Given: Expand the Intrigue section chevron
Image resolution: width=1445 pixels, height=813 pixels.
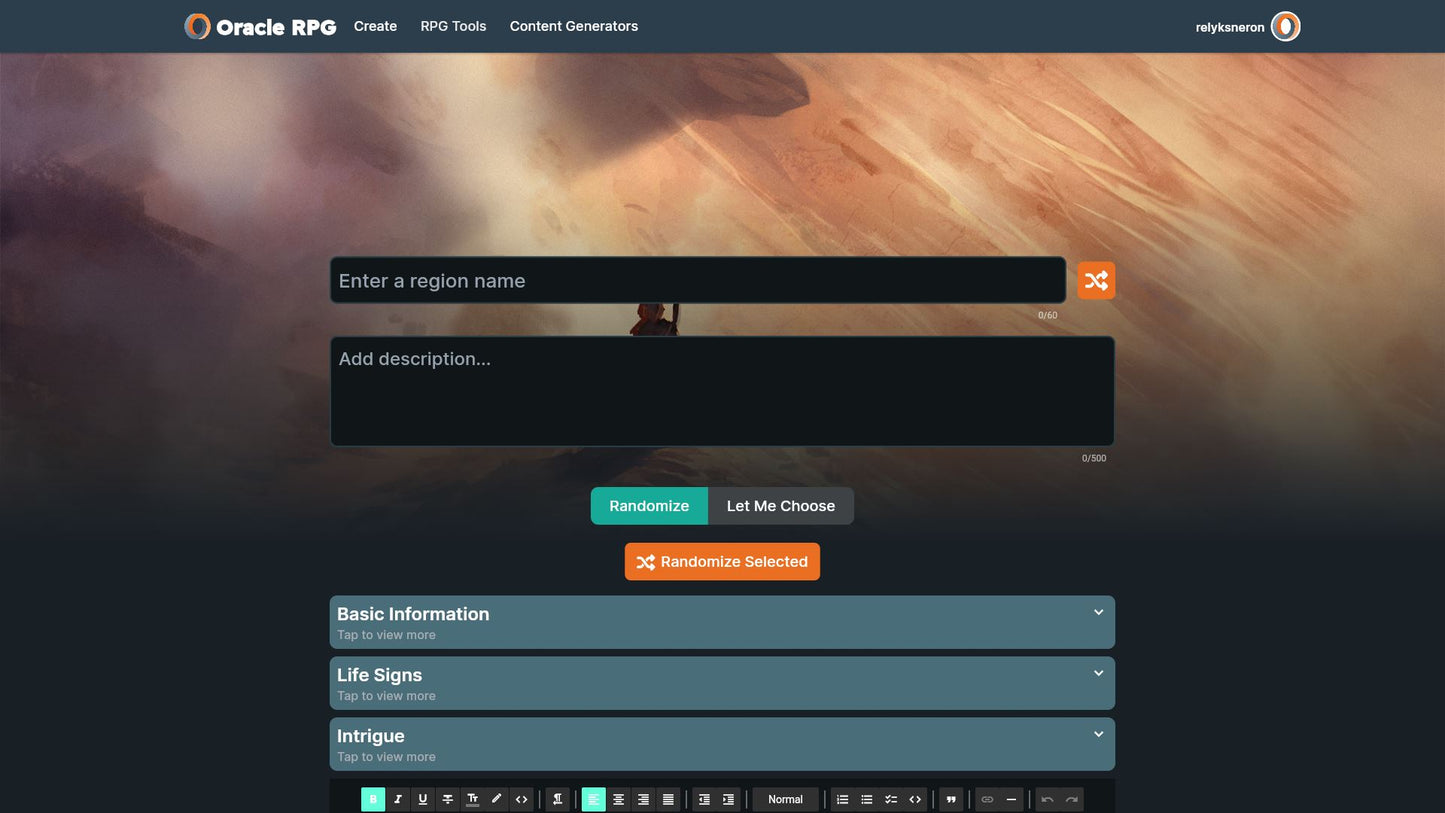Looking at the screenshot, I should (x=1098, y=735).
